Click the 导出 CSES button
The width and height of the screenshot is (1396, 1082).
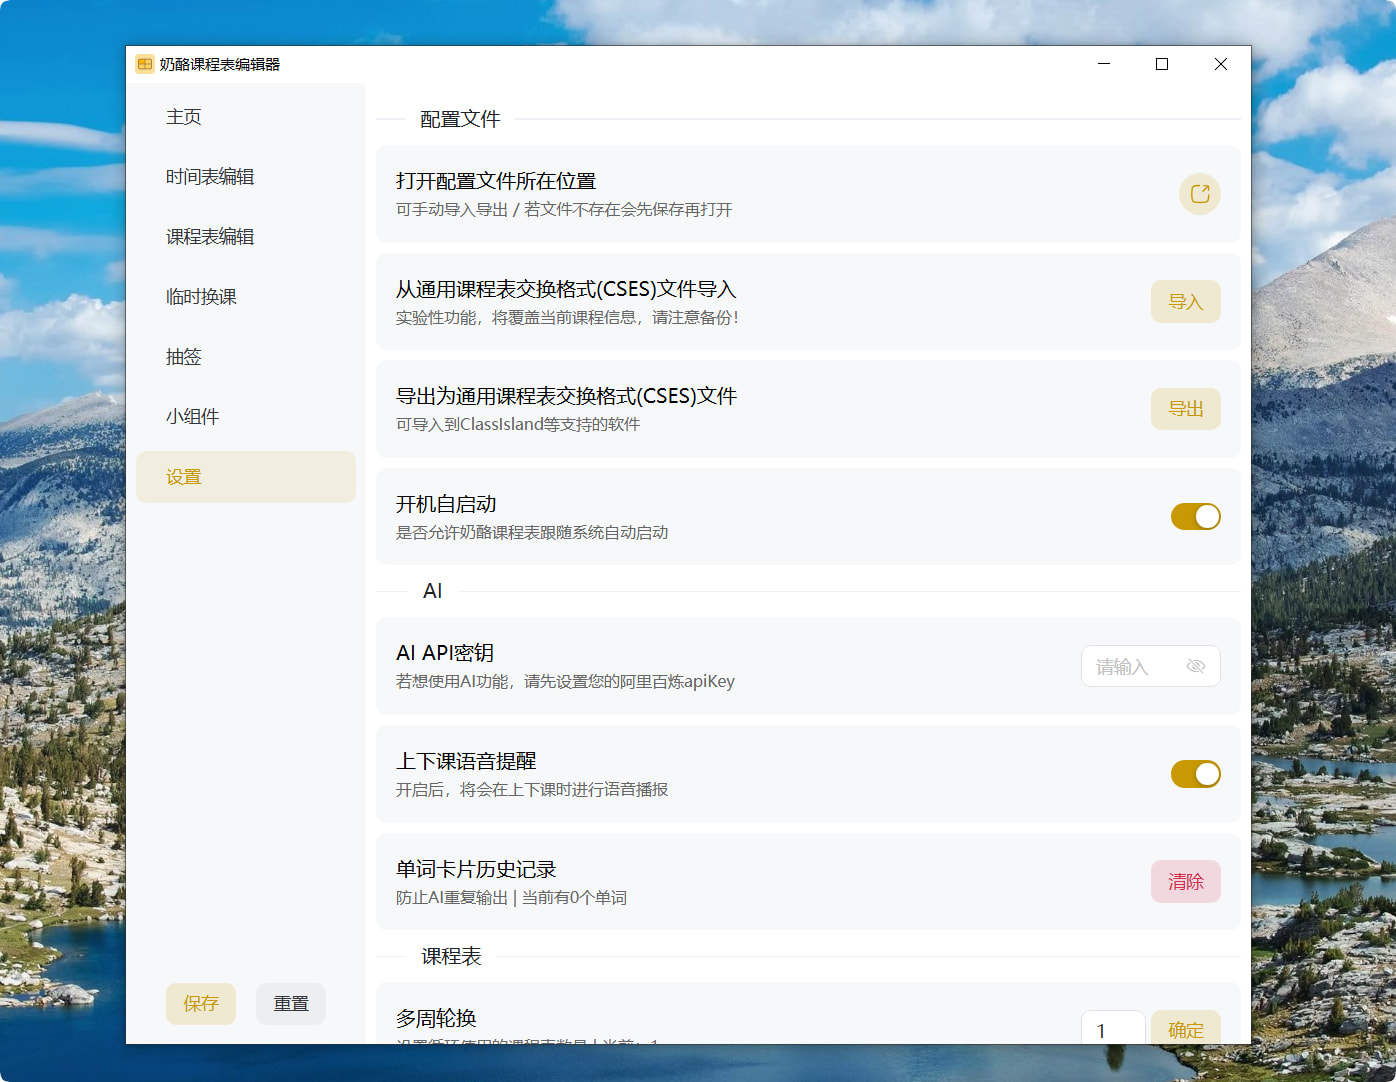click(x=1186, y=409)
